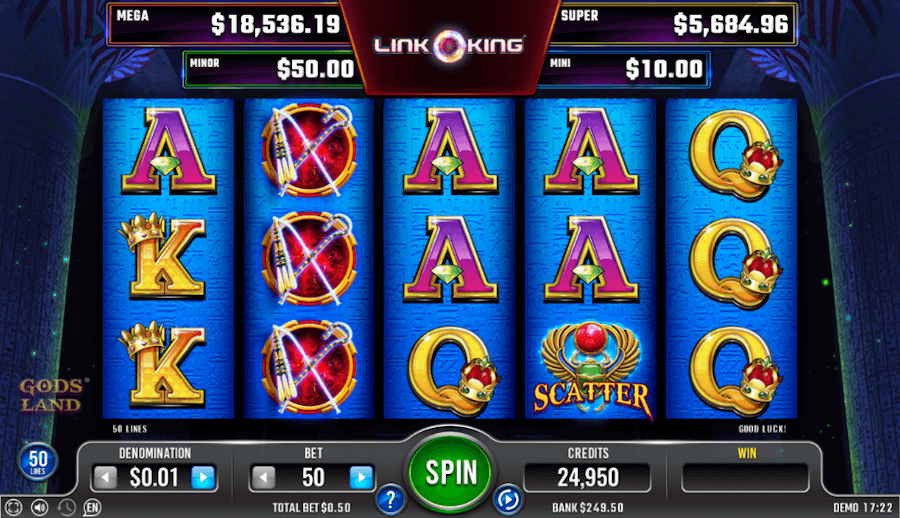Mute the game sound

[40, 507]
